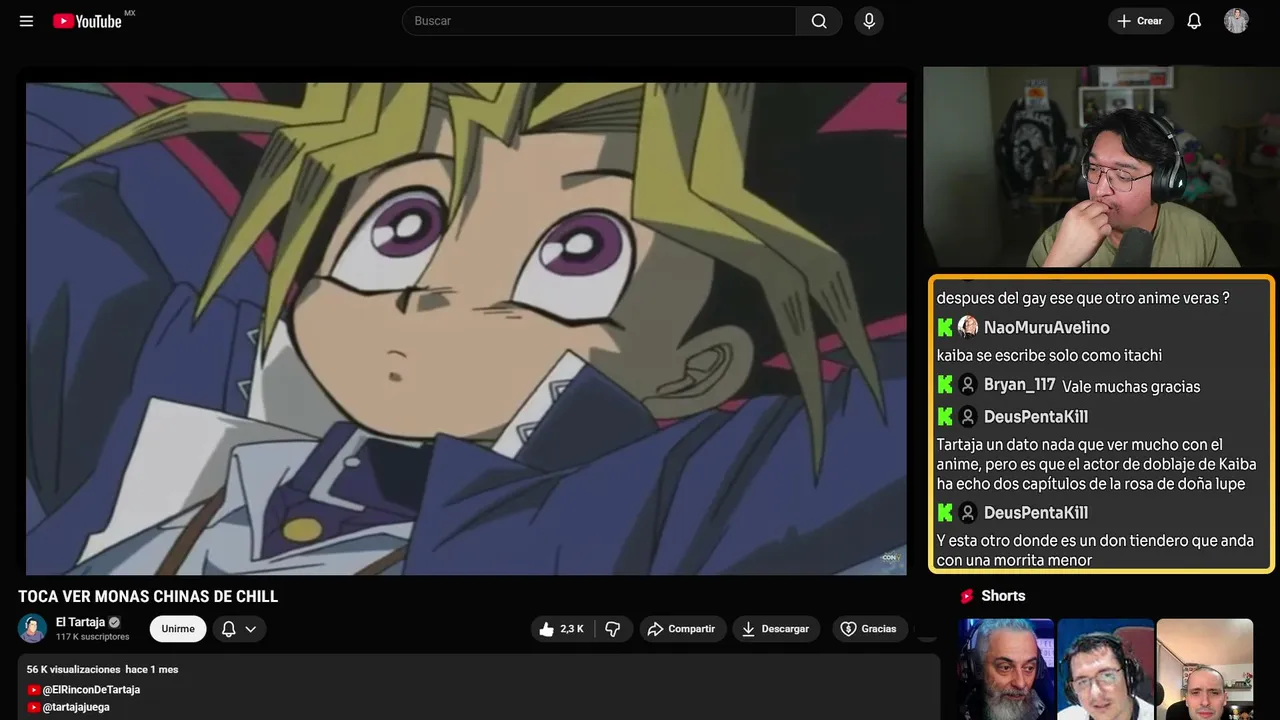Image resolution: width=1280 pixels, height=720 pixels.
Task: Like the video showing 2,3 K
Action: 563,629
